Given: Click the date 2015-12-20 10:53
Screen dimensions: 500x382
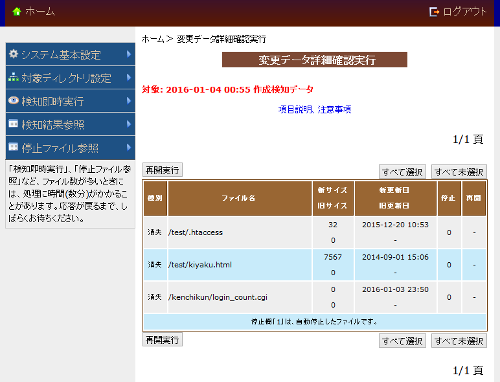Looking at the screenshot, I should [x=395, y=225].
